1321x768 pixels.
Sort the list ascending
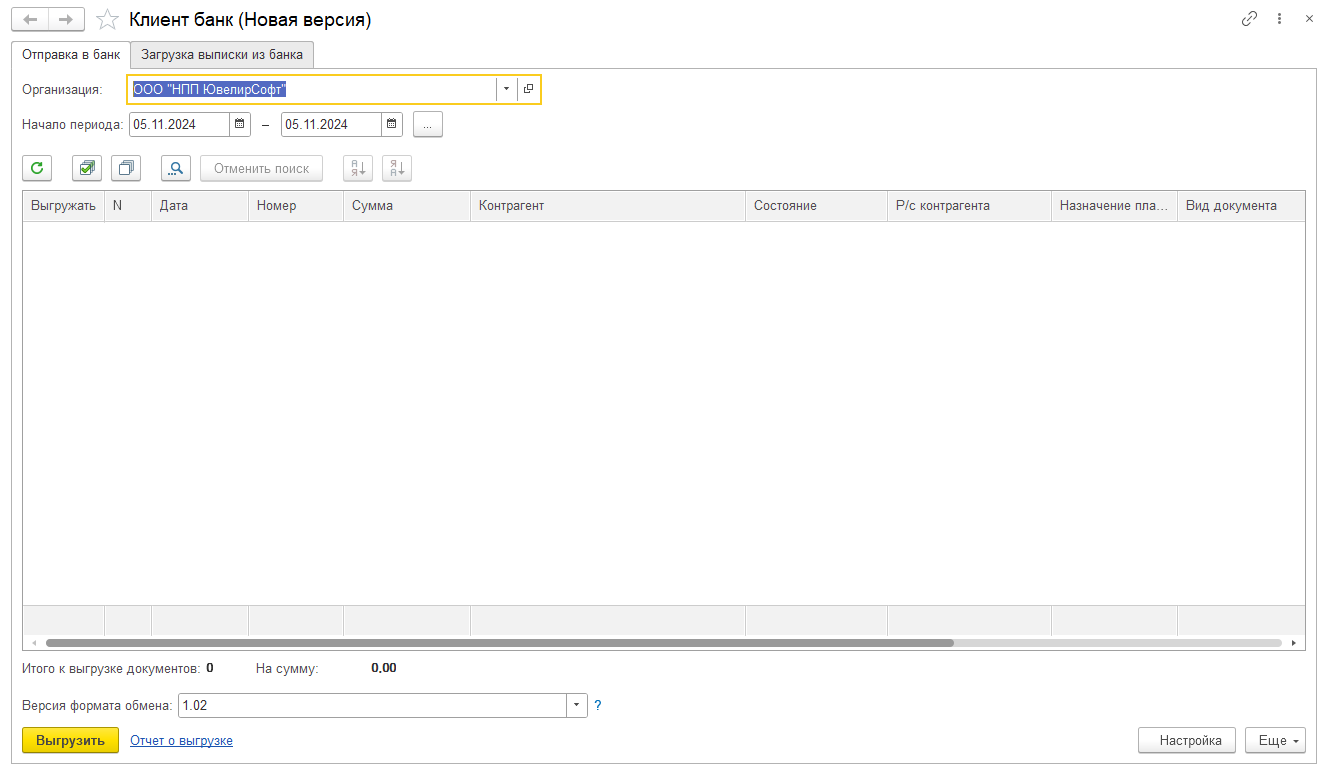358,168
